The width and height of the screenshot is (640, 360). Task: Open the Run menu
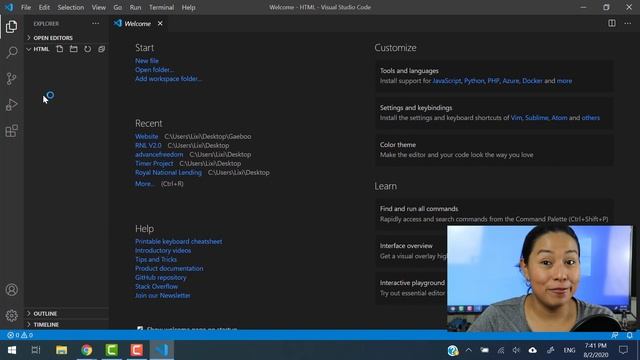point(135,7)
